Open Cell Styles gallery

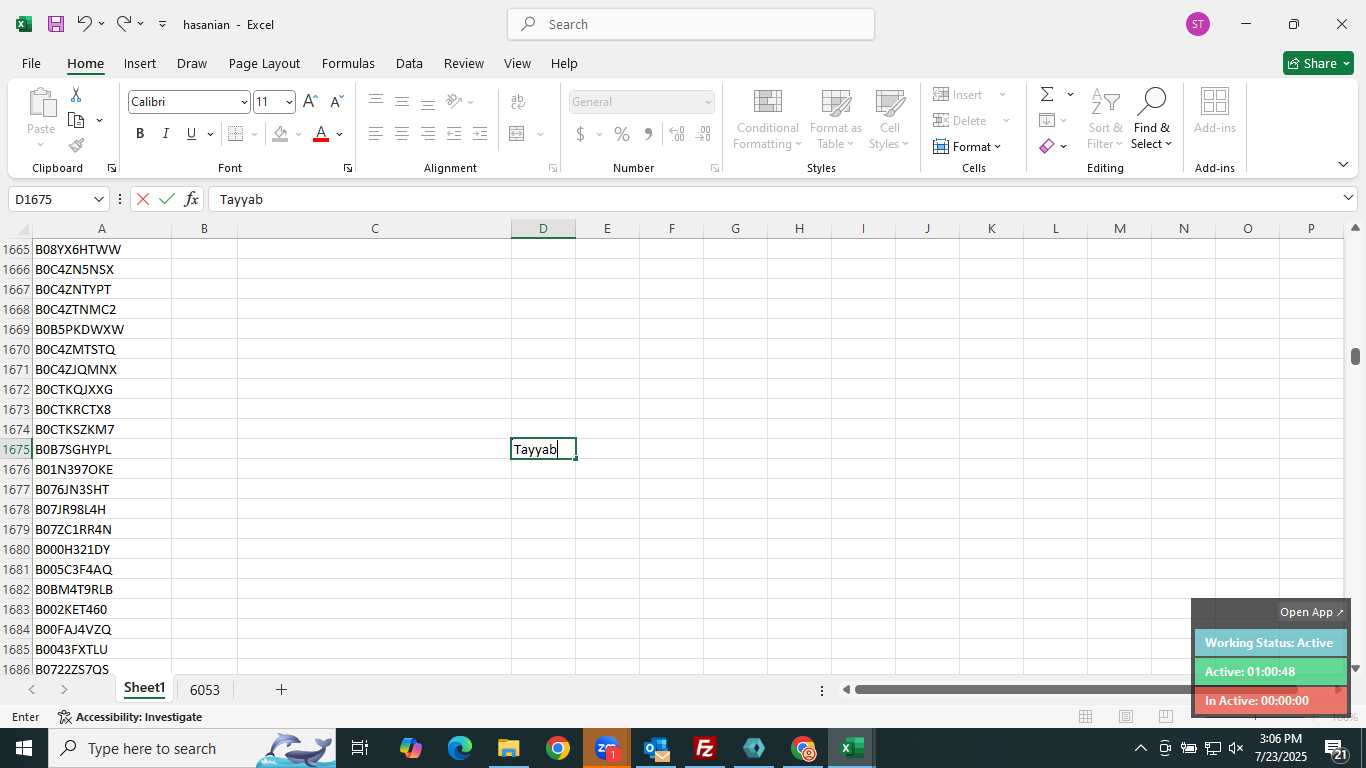(889, 120)
